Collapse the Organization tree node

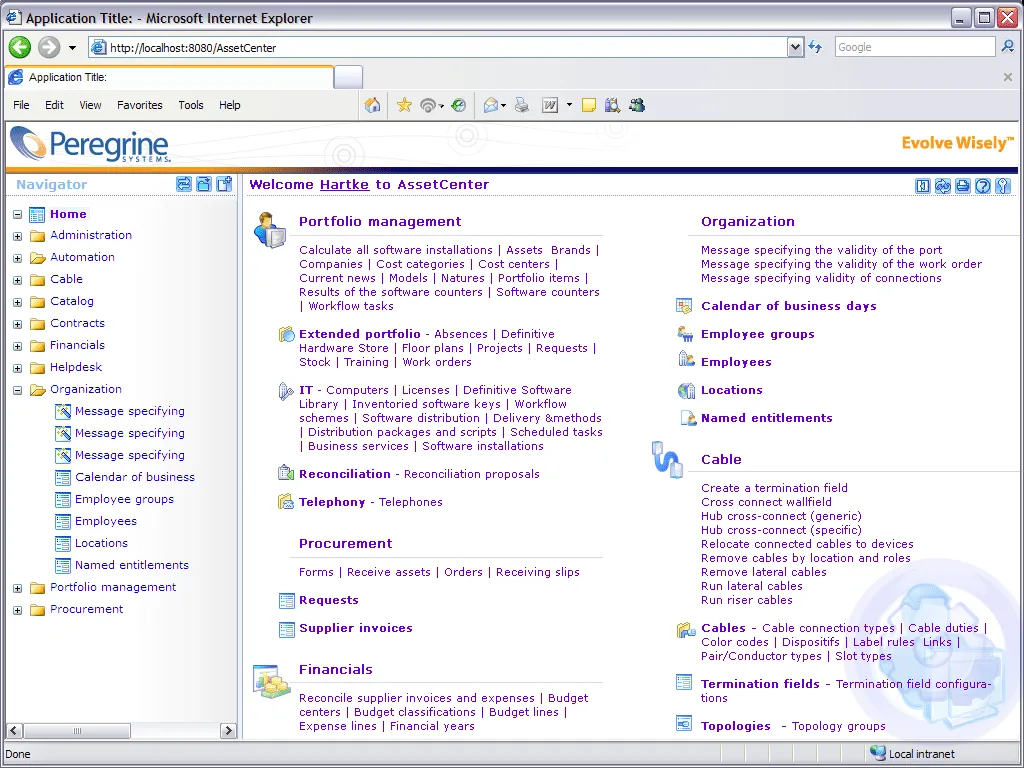[x=18, y=391]
